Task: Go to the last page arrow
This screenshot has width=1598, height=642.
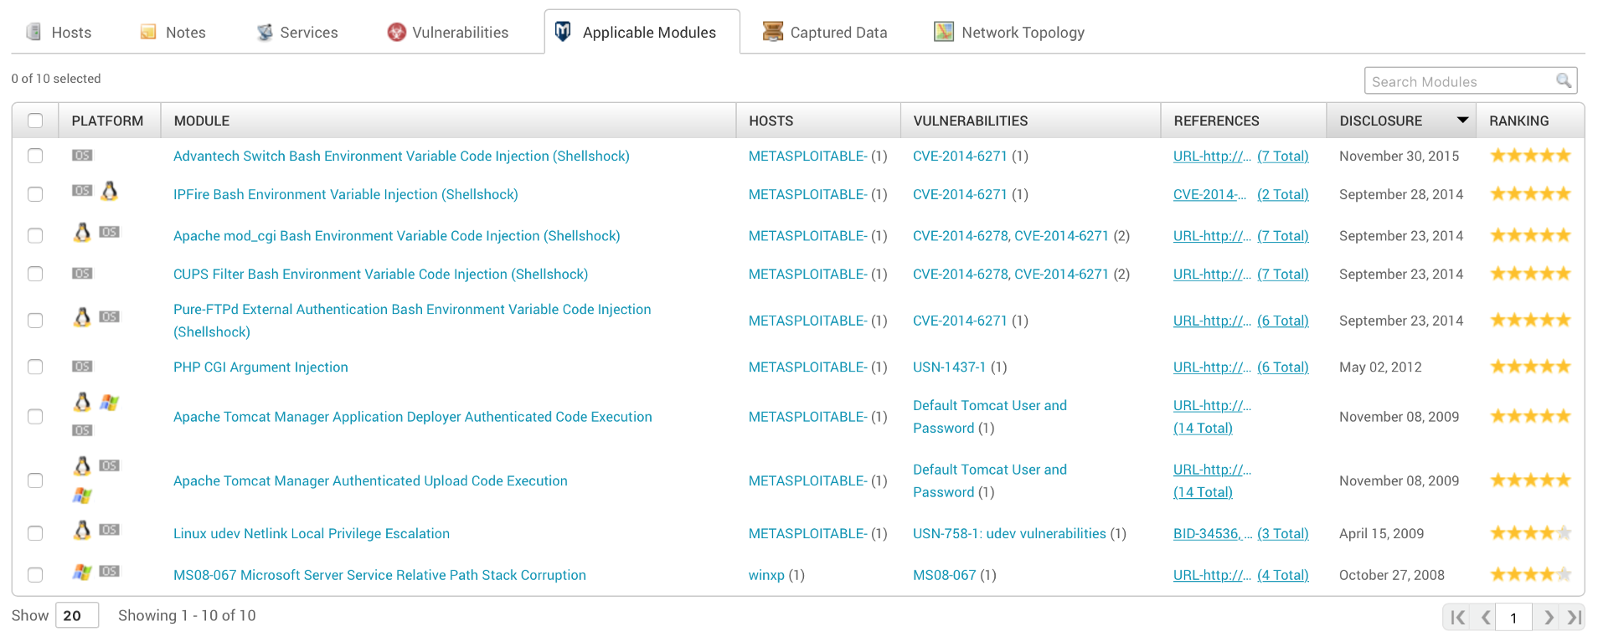Action: (1574, 617)
